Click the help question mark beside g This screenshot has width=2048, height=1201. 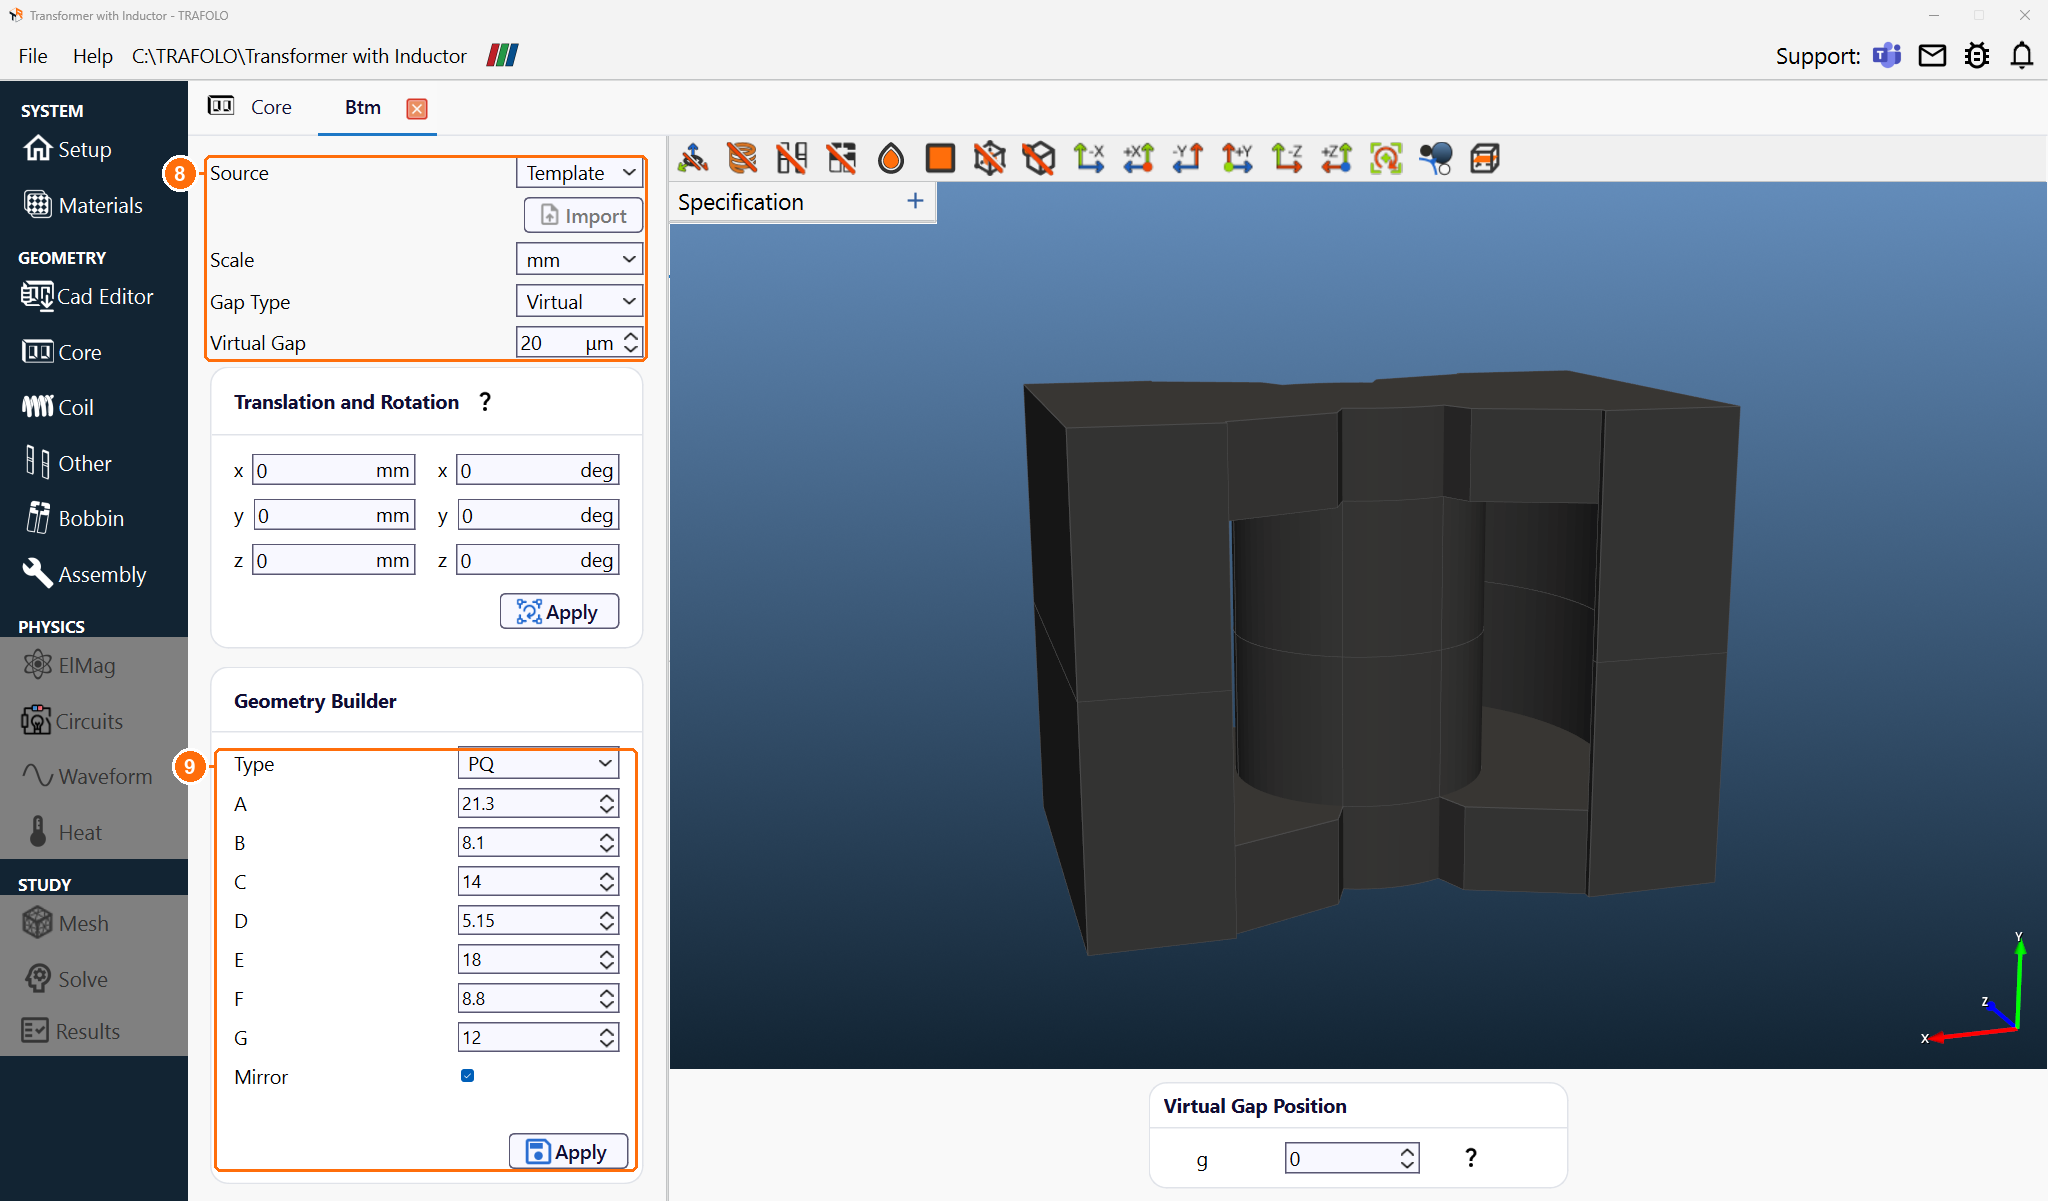coord(1470,1158)
